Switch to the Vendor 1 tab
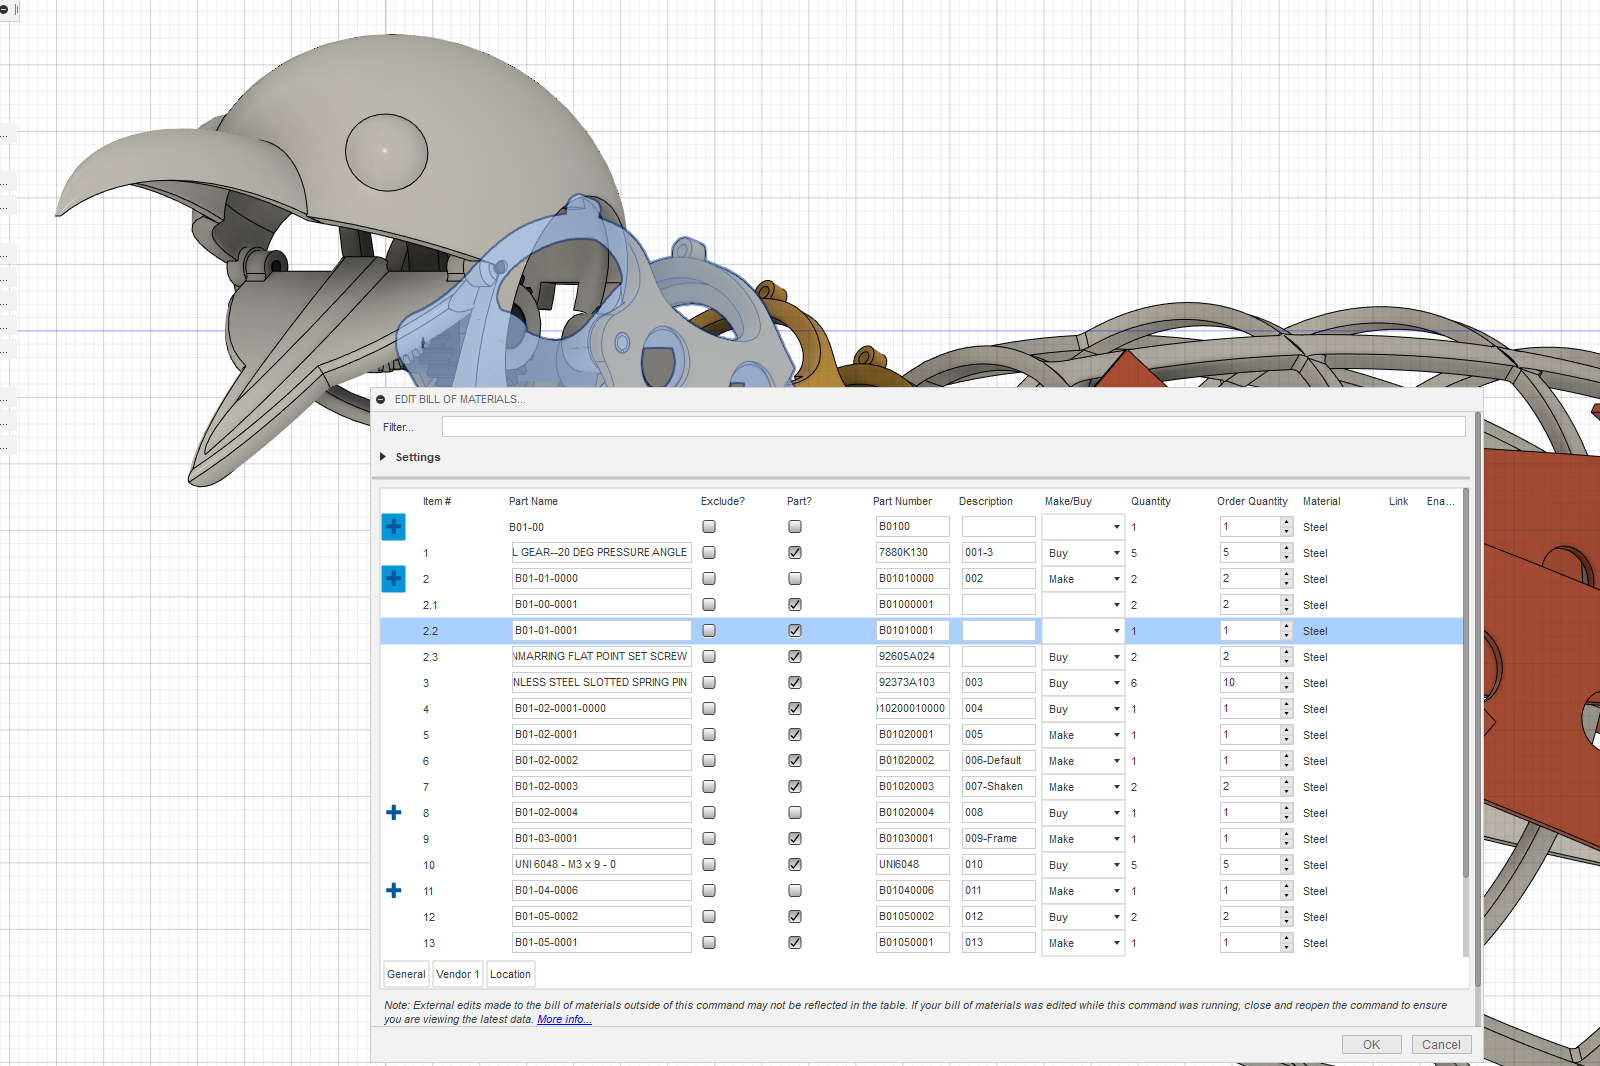 [x=458, y=974]
